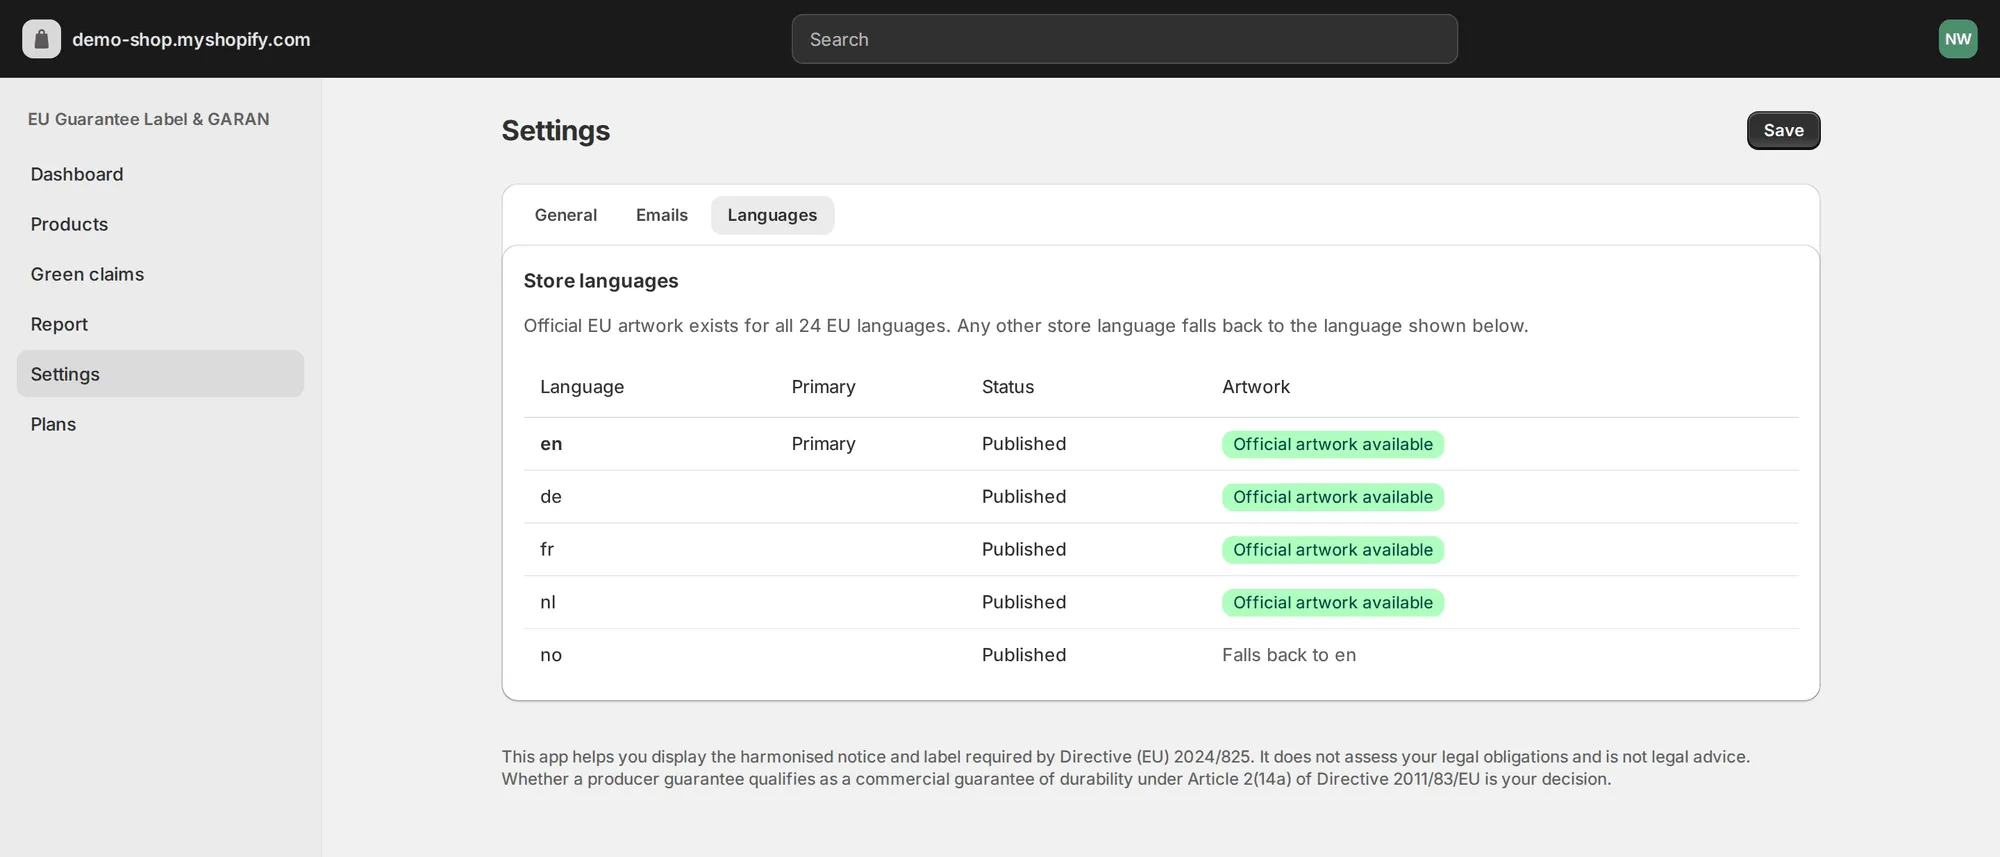Click the Official EU artwork description sentence

(x=1026, y=326)
